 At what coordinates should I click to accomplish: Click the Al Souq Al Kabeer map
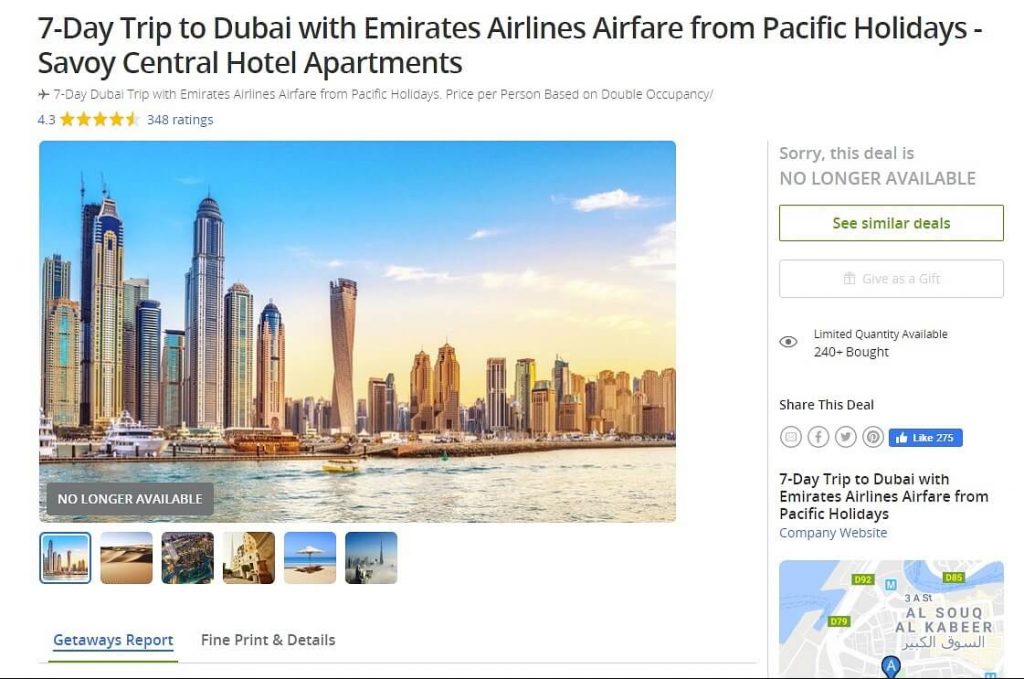(x=891, y=618)
